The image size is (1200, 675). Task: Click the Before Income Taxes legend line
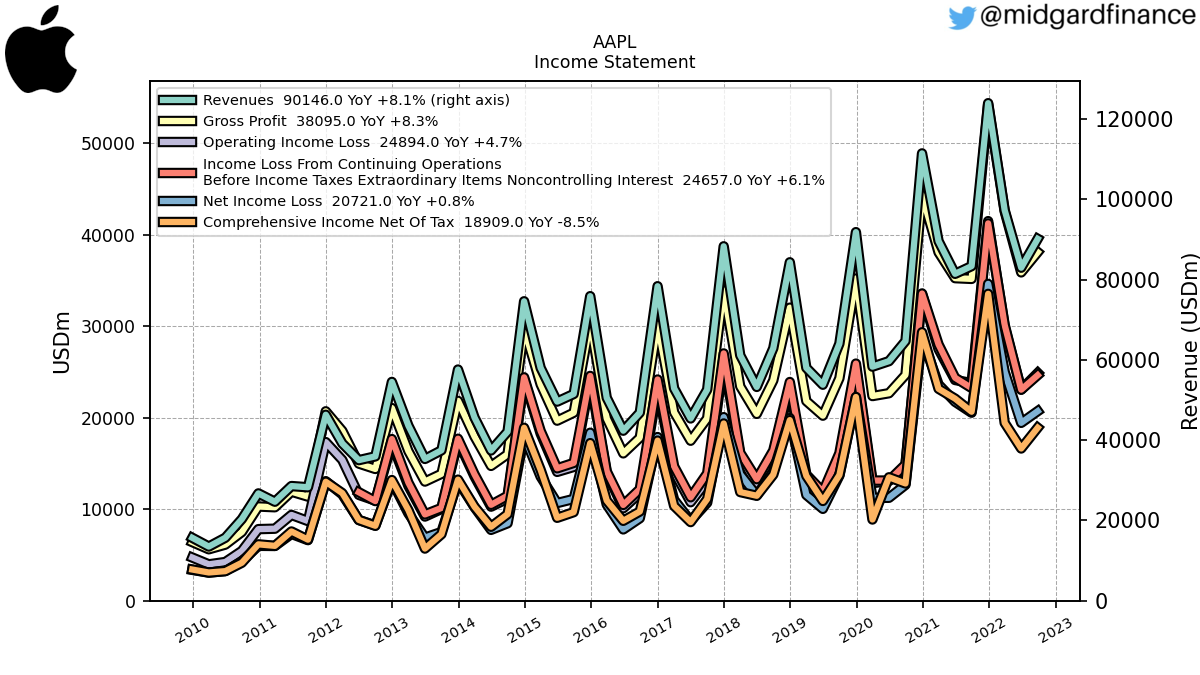514,180
